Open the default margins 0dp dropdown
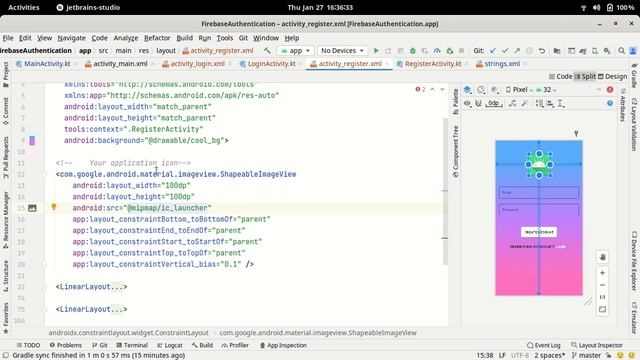 [x=493, y=104]
